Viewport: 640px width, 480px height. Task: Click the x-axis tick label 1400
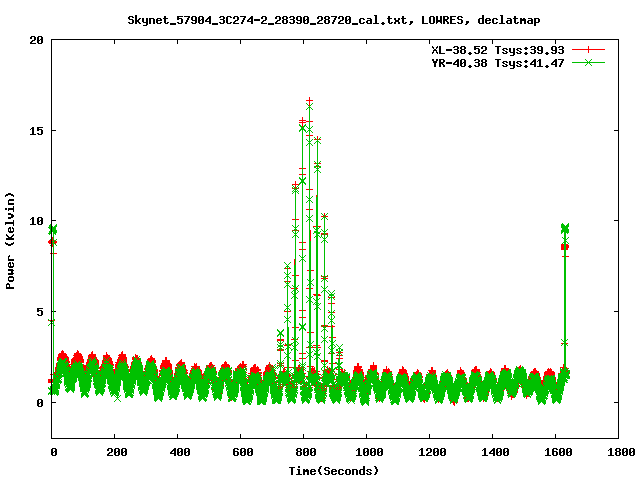495,452
